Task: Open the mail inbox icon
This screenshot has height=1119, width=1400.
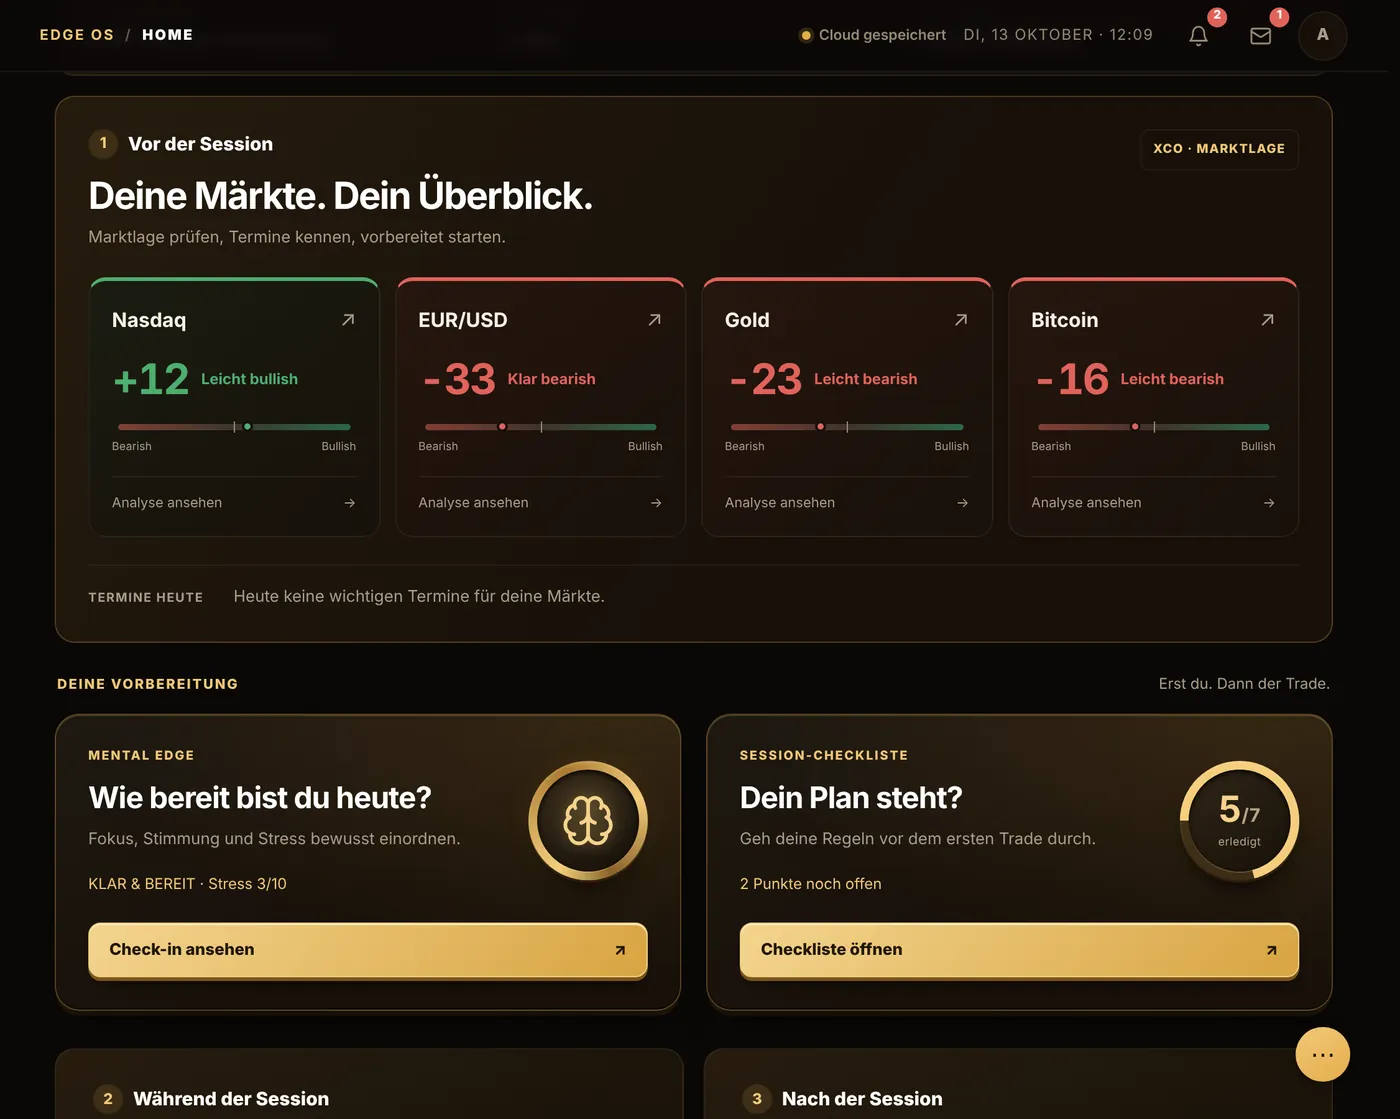Action: point(1260,35)
